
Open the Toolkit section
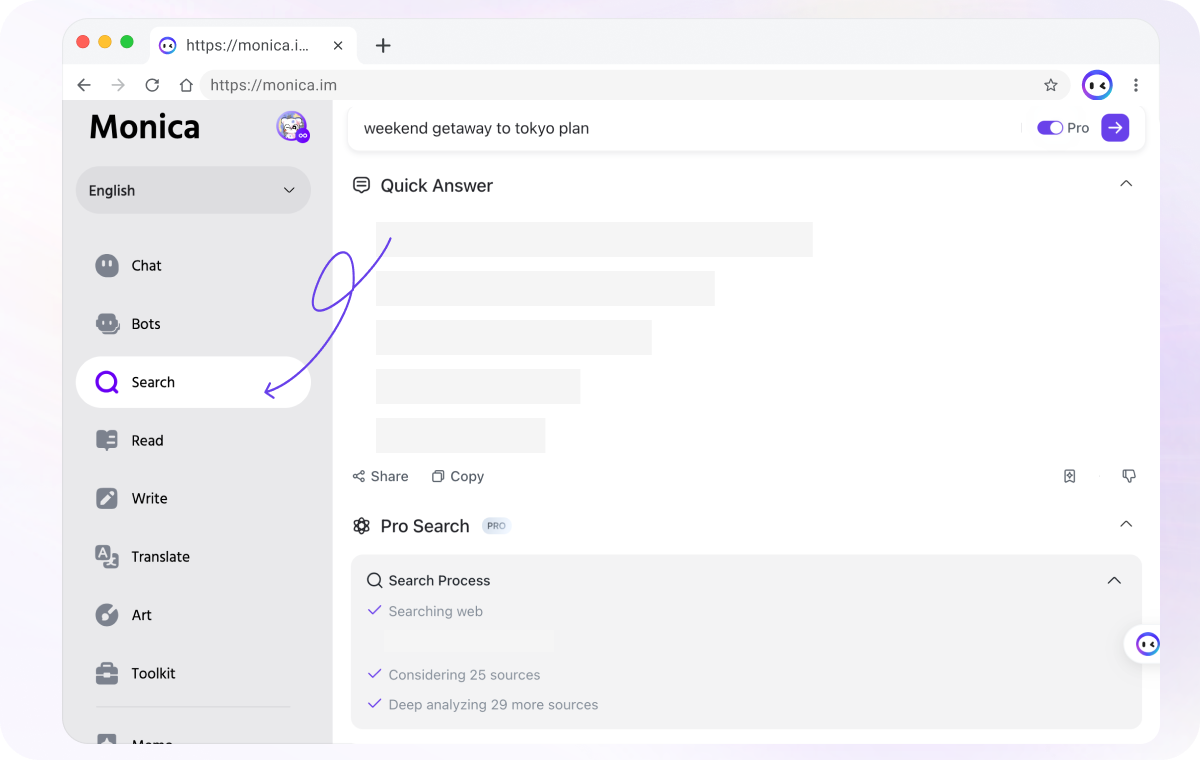coord(152,674)
